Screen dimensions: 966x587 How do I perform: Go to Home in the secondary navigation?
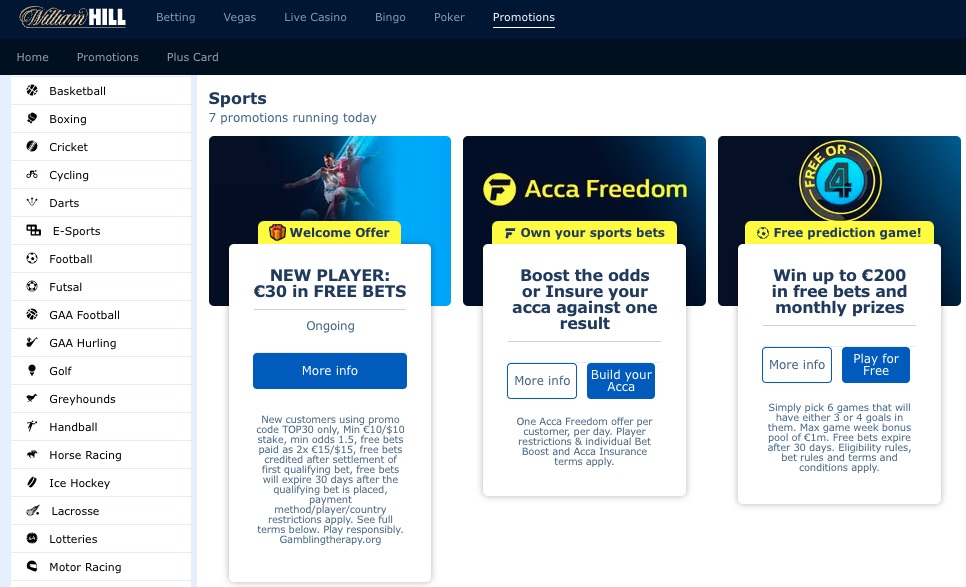pyautogui.click(x=33, y=57)
